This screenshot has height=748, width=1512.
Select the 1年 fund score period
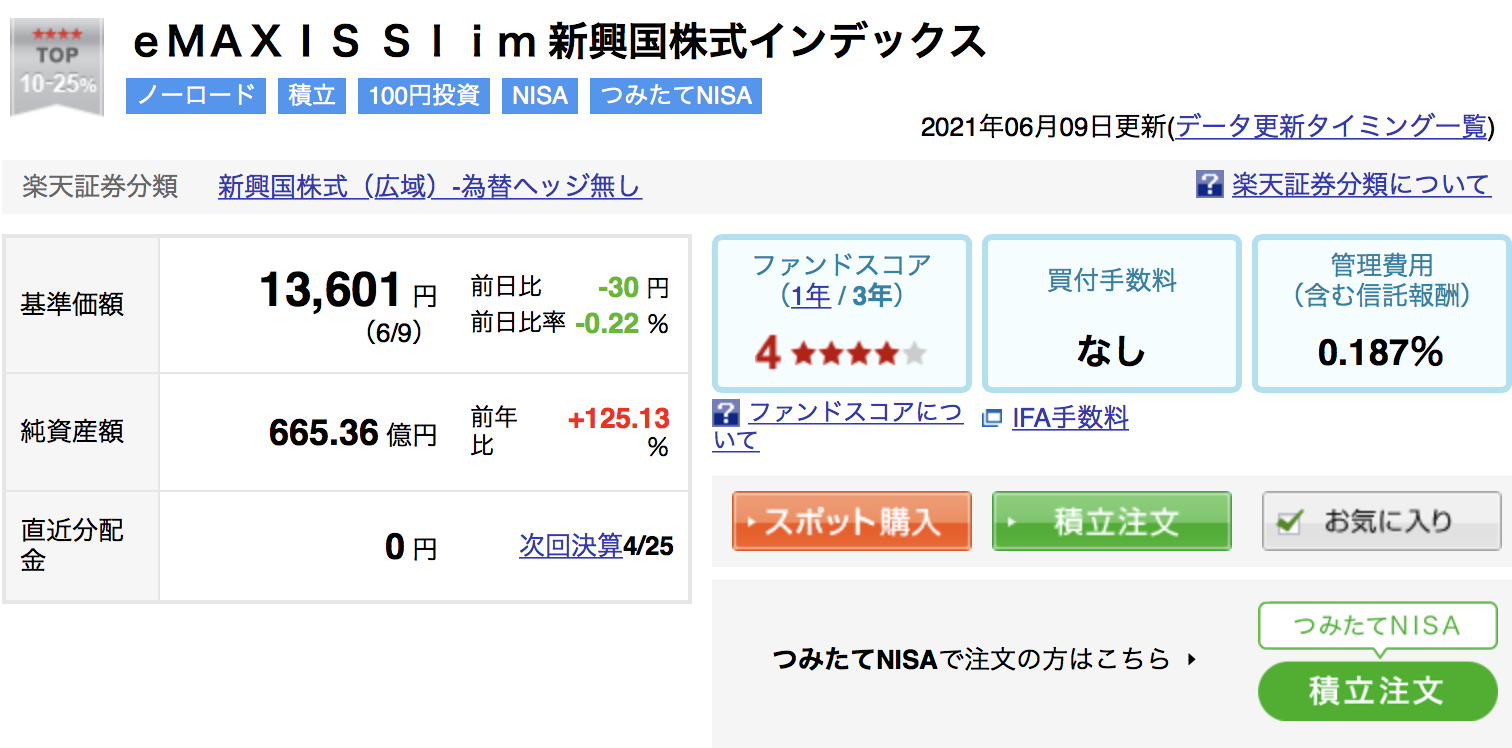coord(811,296)
